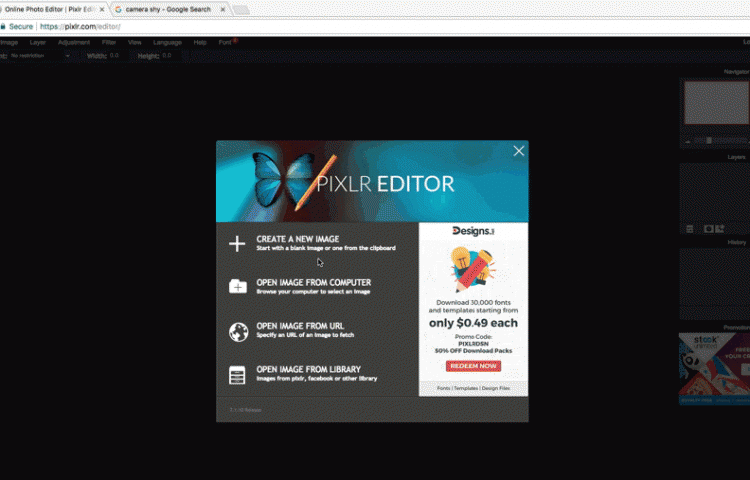Open a new browser tab

241,10
